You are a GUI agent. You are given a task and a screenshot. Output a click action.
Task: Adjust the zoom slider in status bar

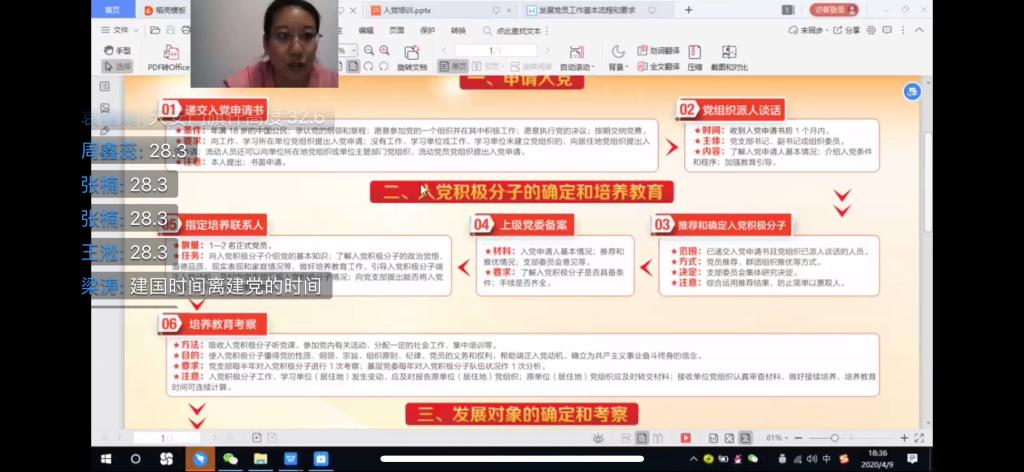coord(835,438)
